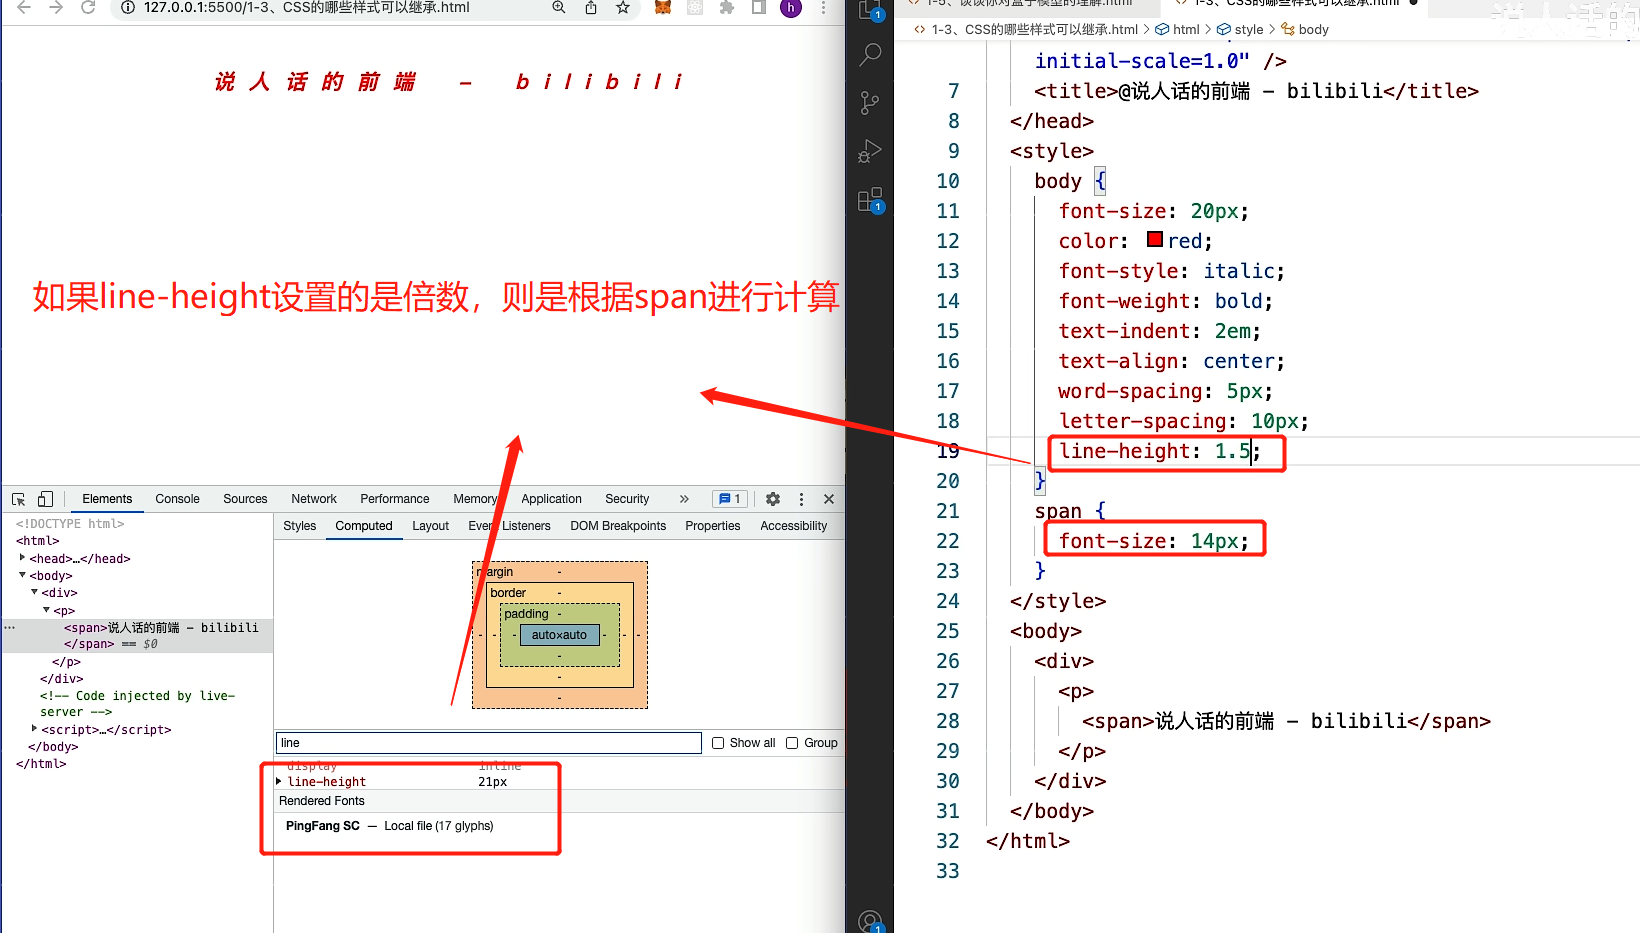Expand the head element node
The height and width of the screenshot is (933, 1640).
[x=22, y=558]
